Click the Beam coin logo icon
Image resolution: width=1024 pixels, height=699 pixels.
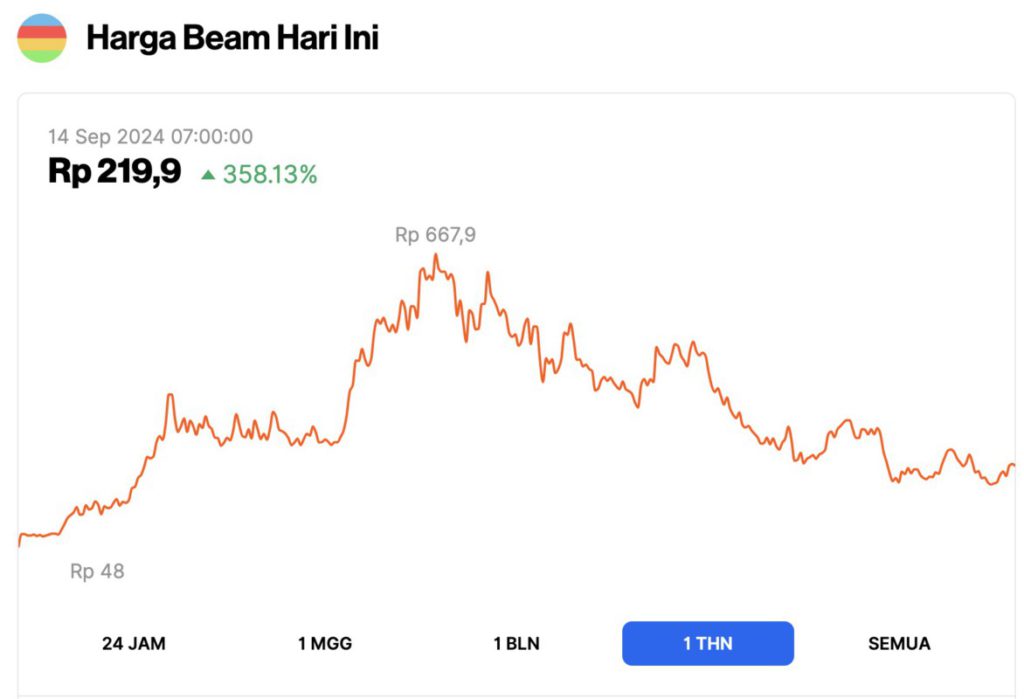click(x=42, y=39)
